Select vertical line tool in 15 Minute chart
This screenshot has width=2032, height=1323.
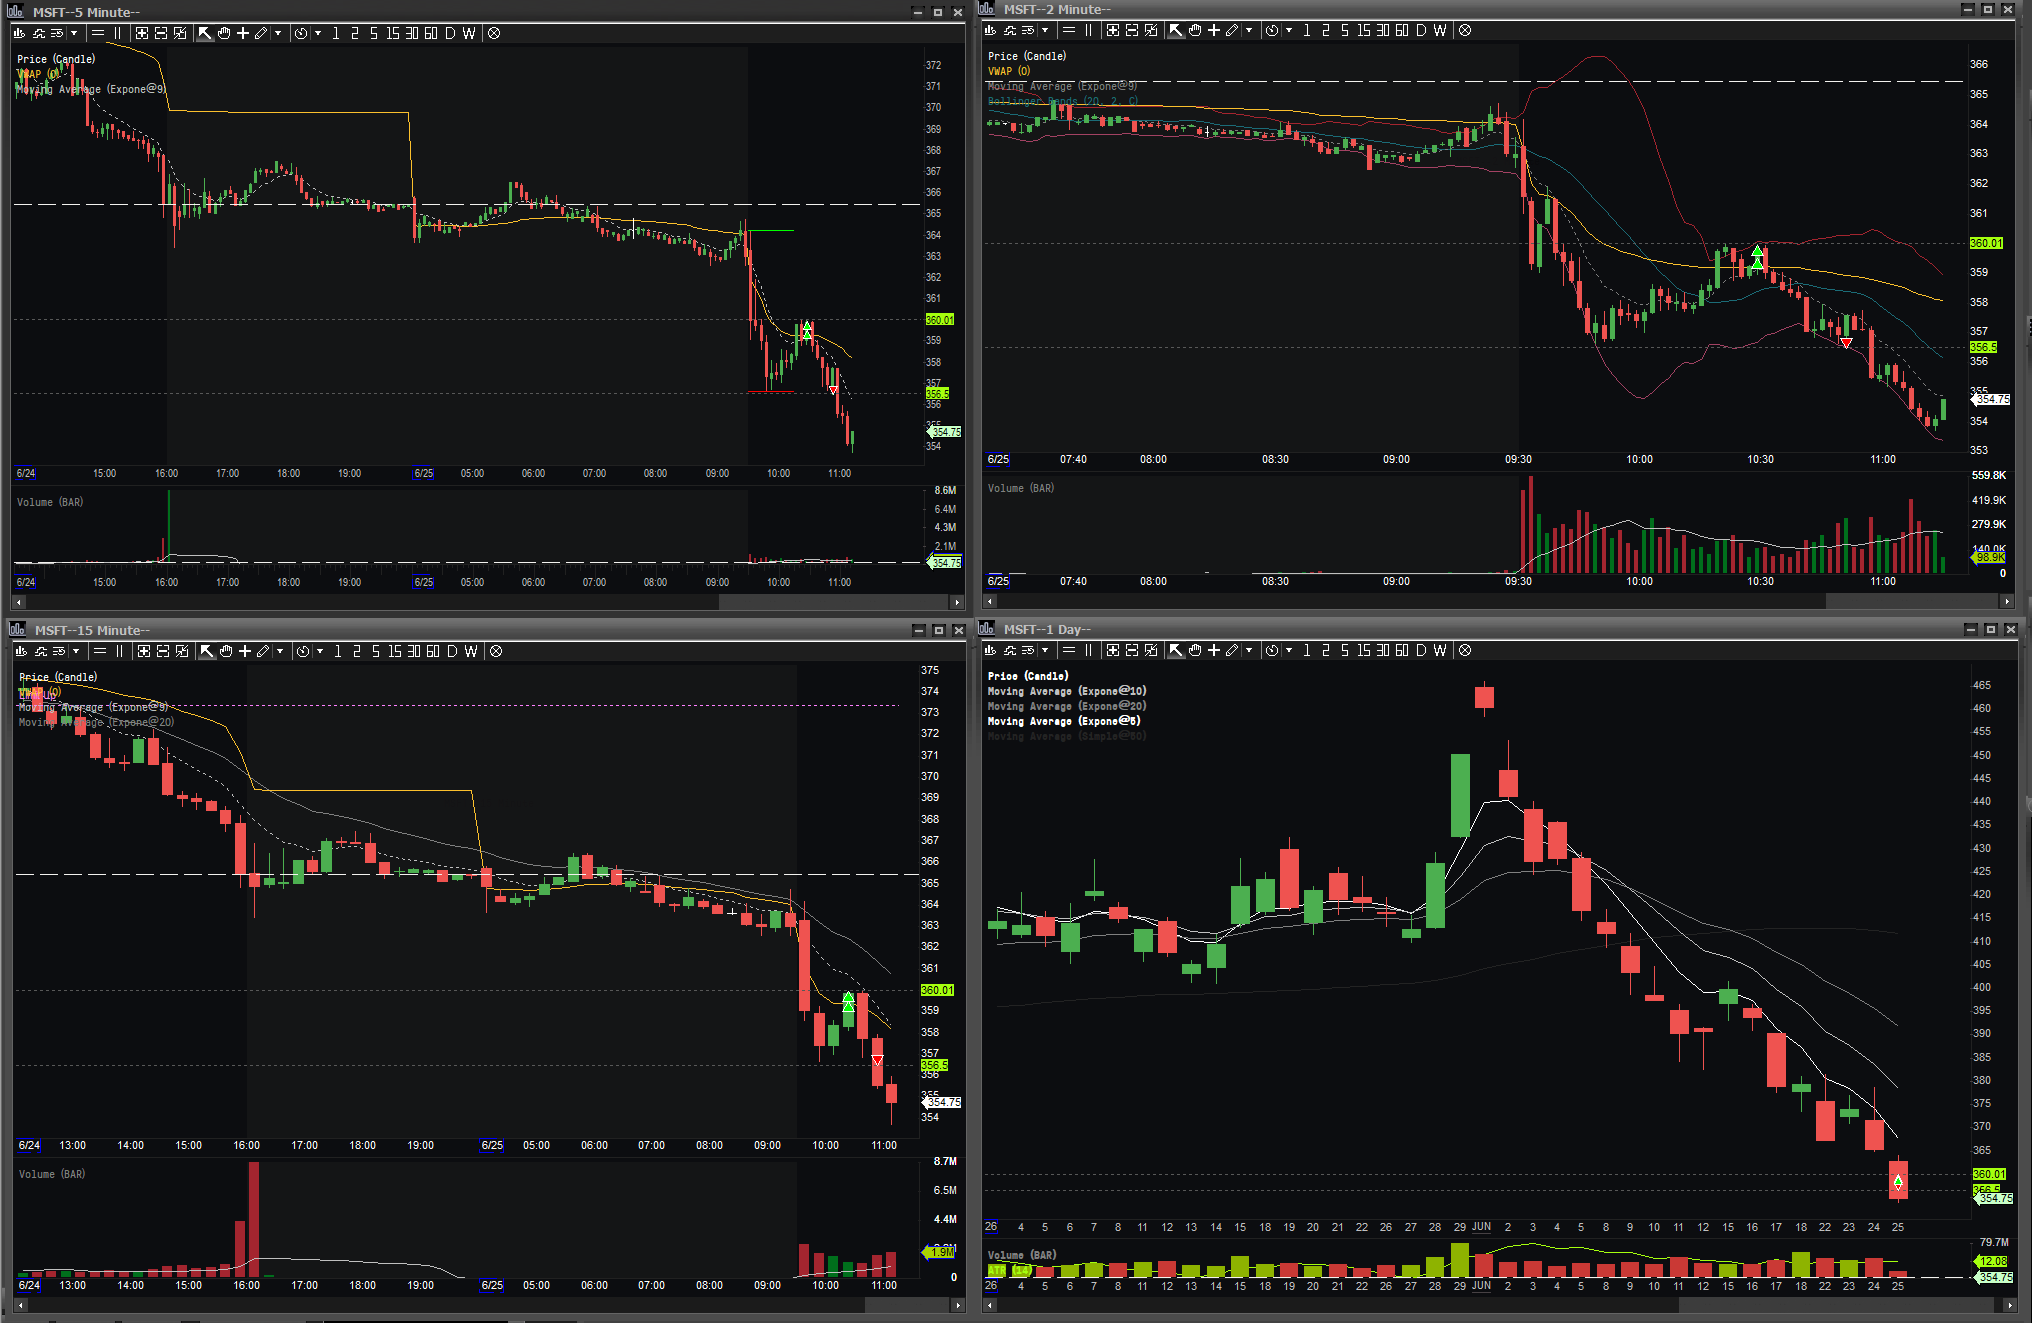[x=119, y=651]
